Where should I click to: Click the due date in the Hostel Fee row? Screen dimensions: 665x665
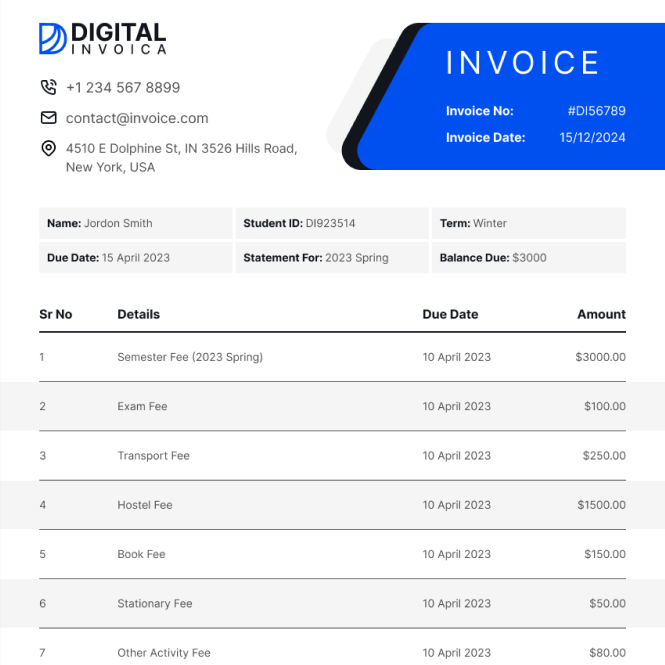click(456, 505)
